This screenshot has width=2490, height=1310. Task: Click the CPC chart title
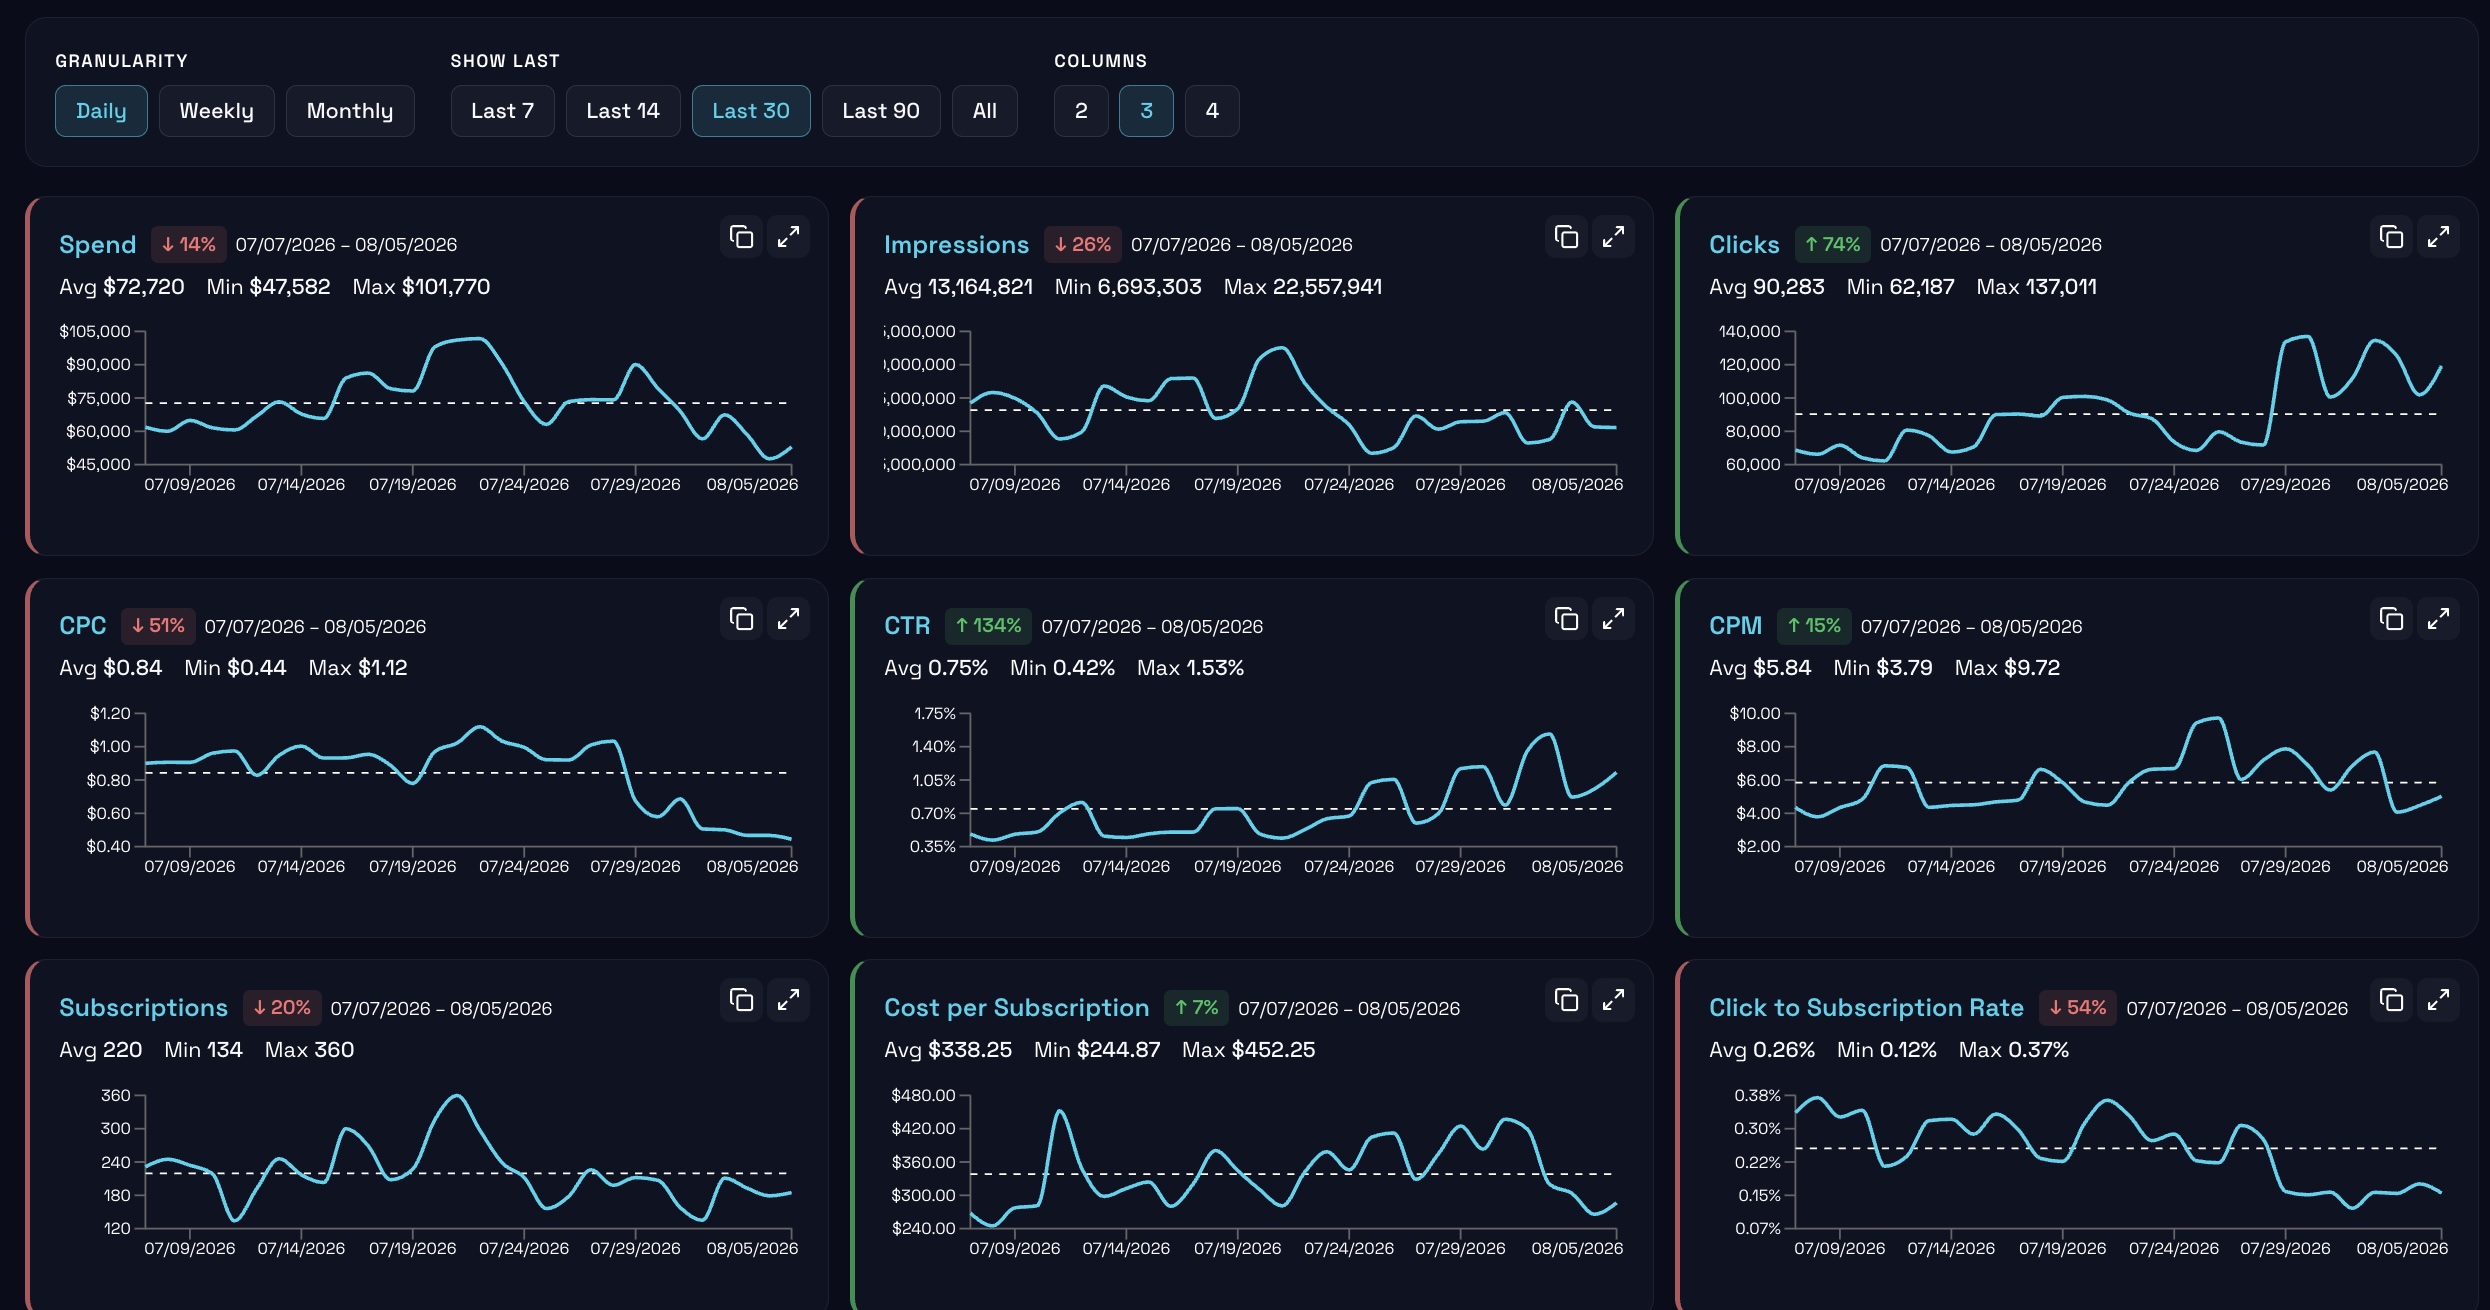point(82,626)
